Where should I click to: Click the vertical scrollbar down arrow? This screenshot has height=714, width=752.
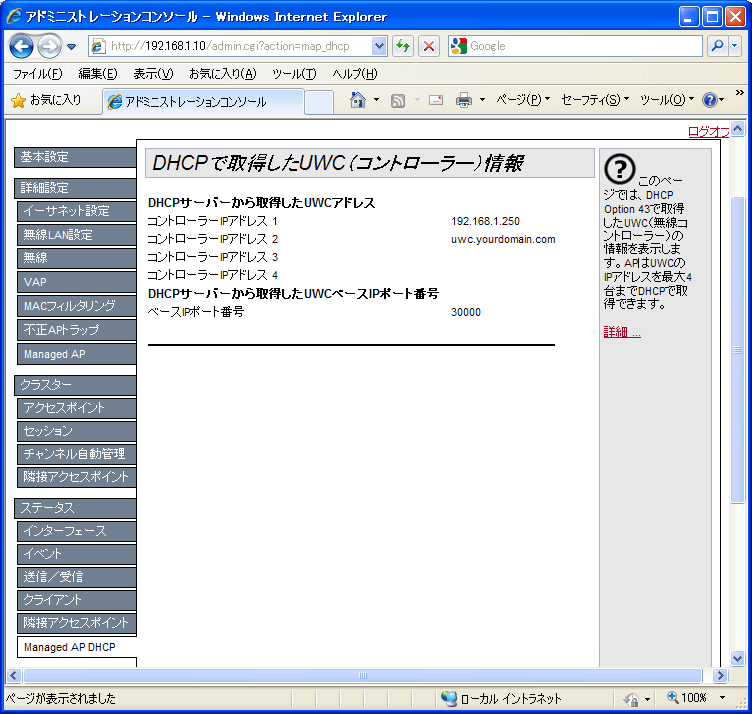pyautogui.click(x=737, y=658)
